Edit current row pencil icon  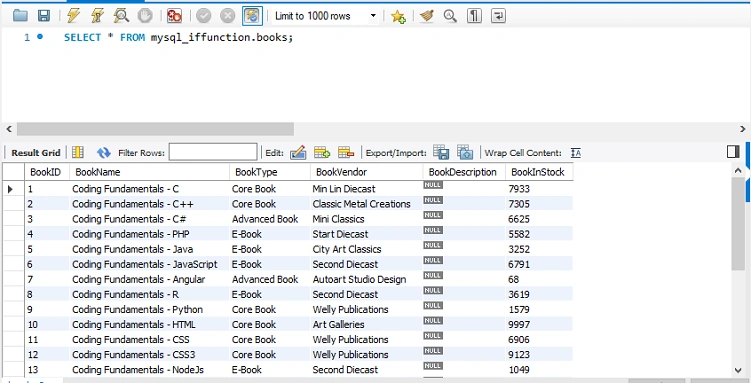pyautogui.click(x=298, y=152)
